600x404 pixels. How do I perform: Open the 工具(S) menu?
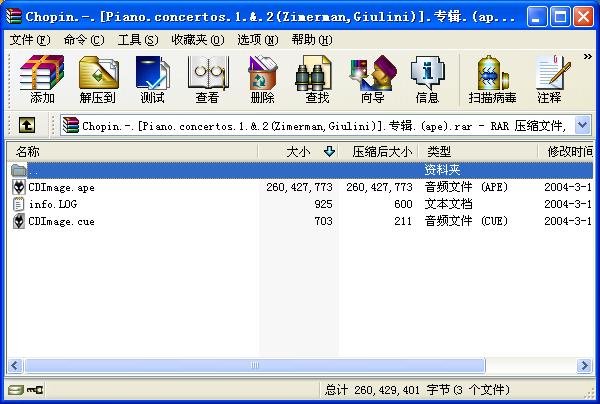click(138, 40)
